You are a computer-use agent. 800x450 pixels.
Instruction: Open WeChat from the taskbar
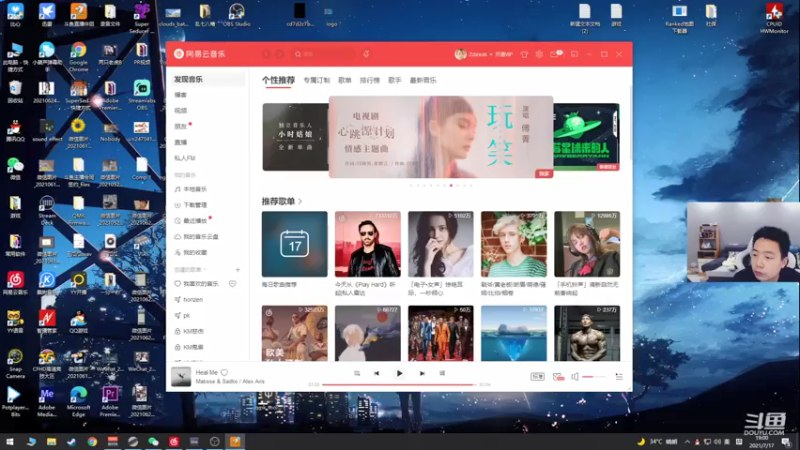click(x=154, y=442)
